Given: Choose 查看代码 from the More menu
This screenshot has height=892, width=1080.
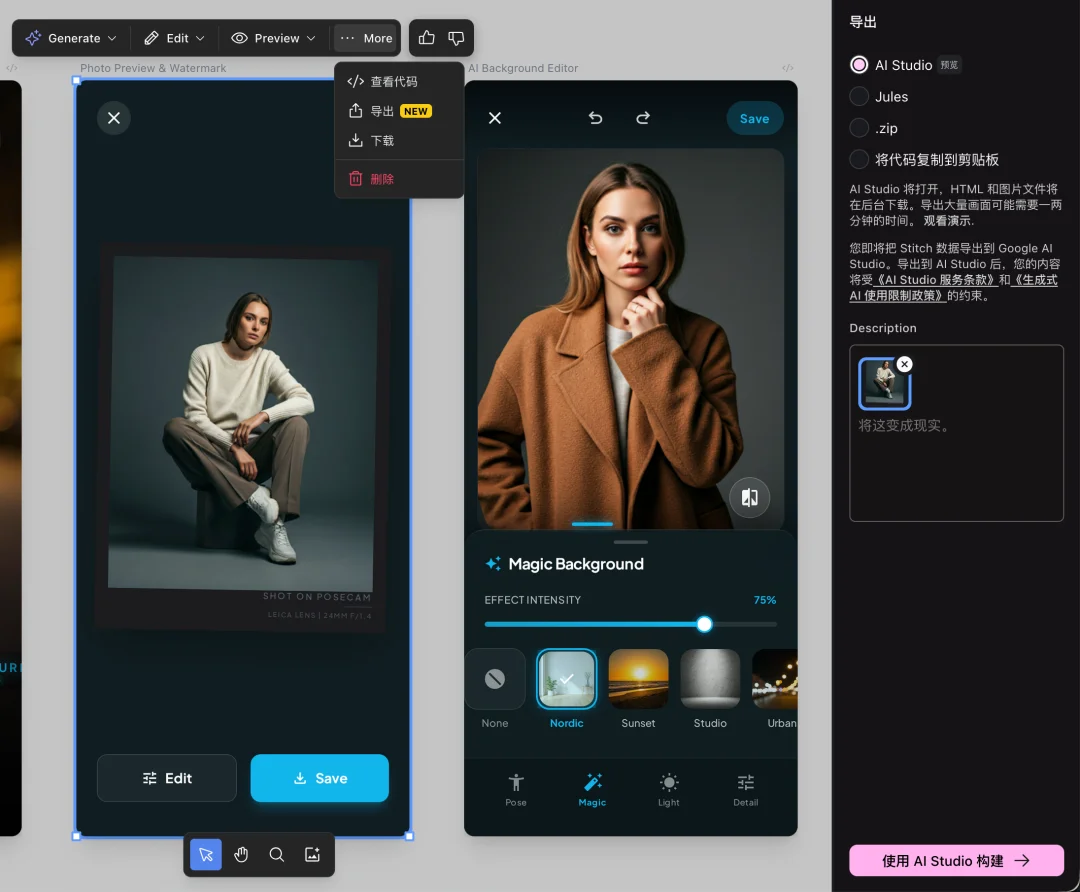Looking at the screenshot, I should click(393, 82).
